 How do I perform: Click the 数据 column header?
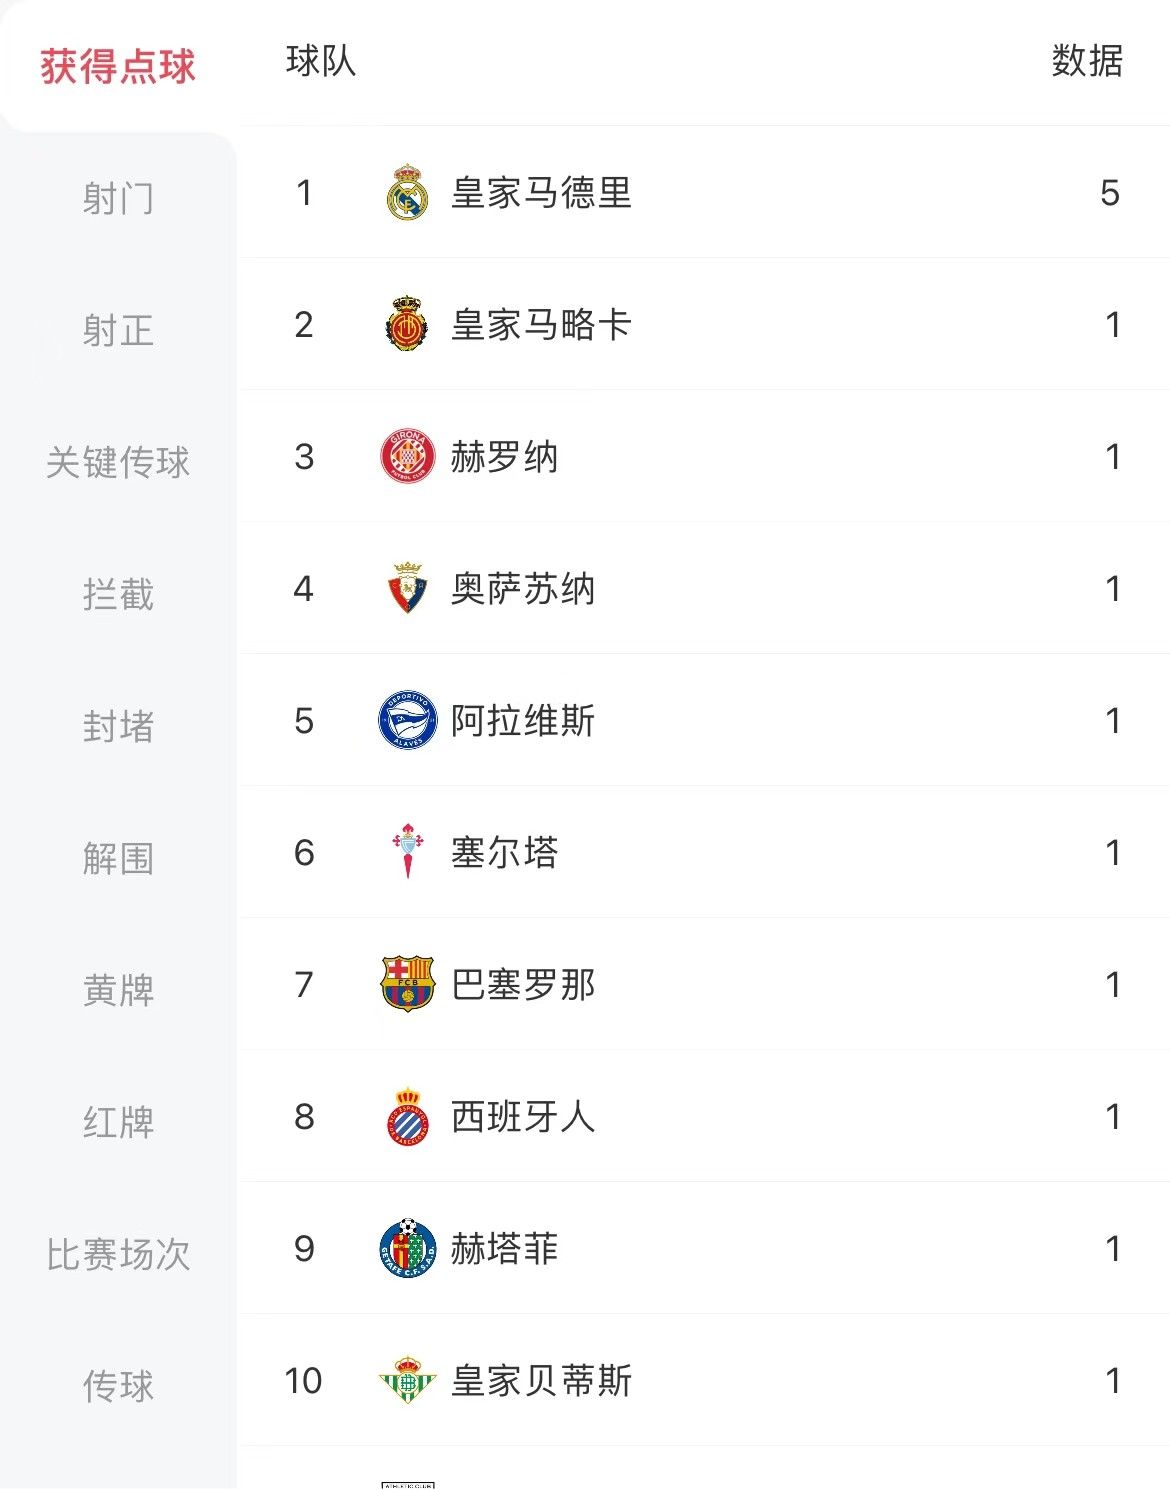point(1087,61)
